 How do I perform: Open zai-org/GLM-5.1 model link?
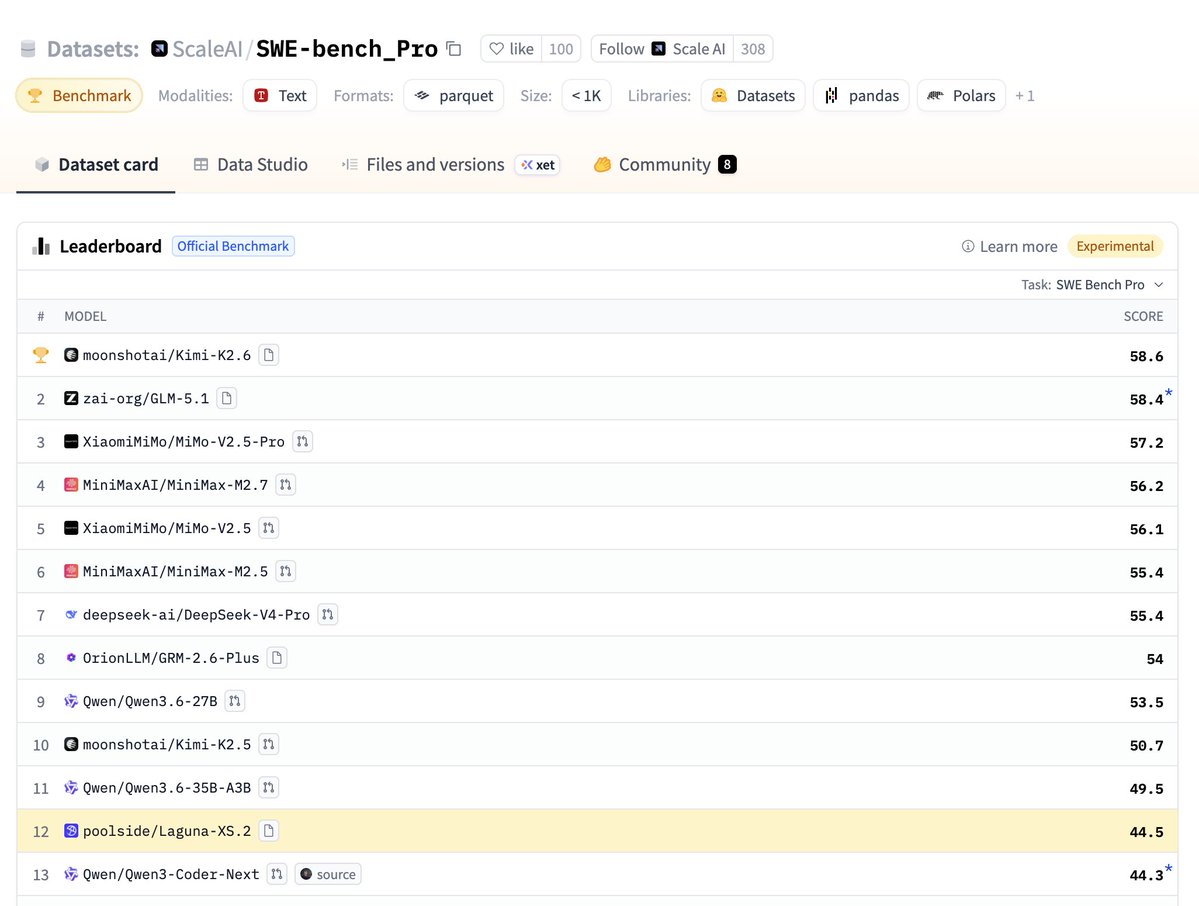(x=145, y=398)
